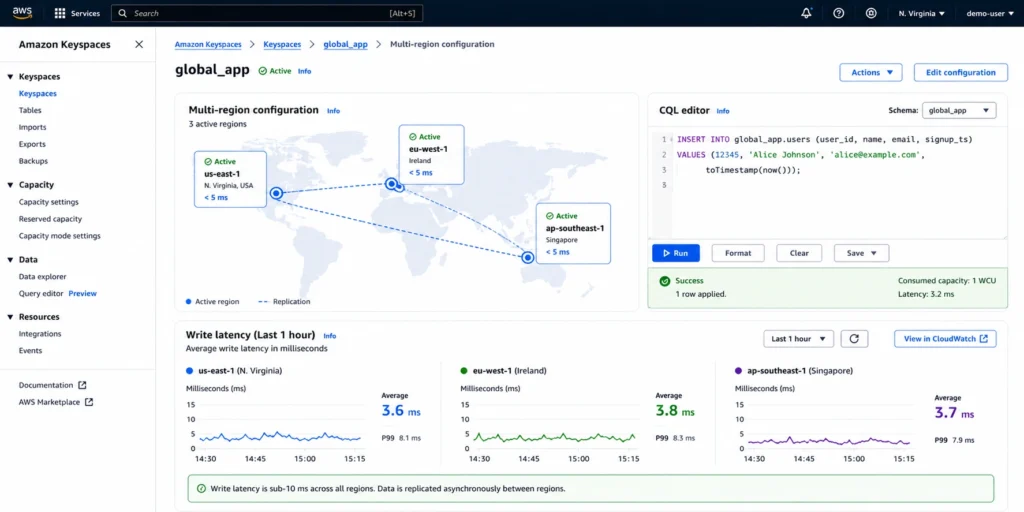
Task: Collapse the Keyspaces navigation section
Action: (x=10, y=77)
